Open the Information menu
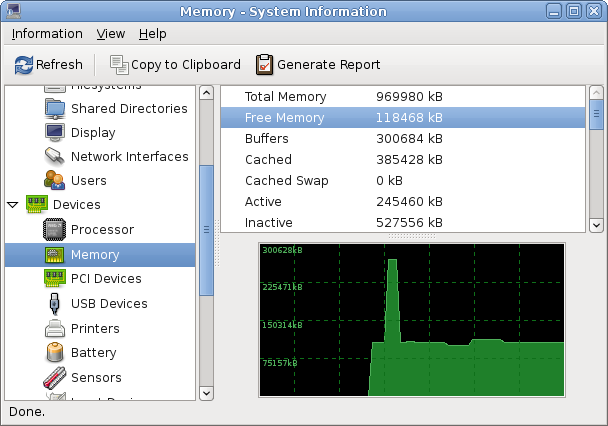Viewport: 608px width, 426px height. [x=47, y=34]
